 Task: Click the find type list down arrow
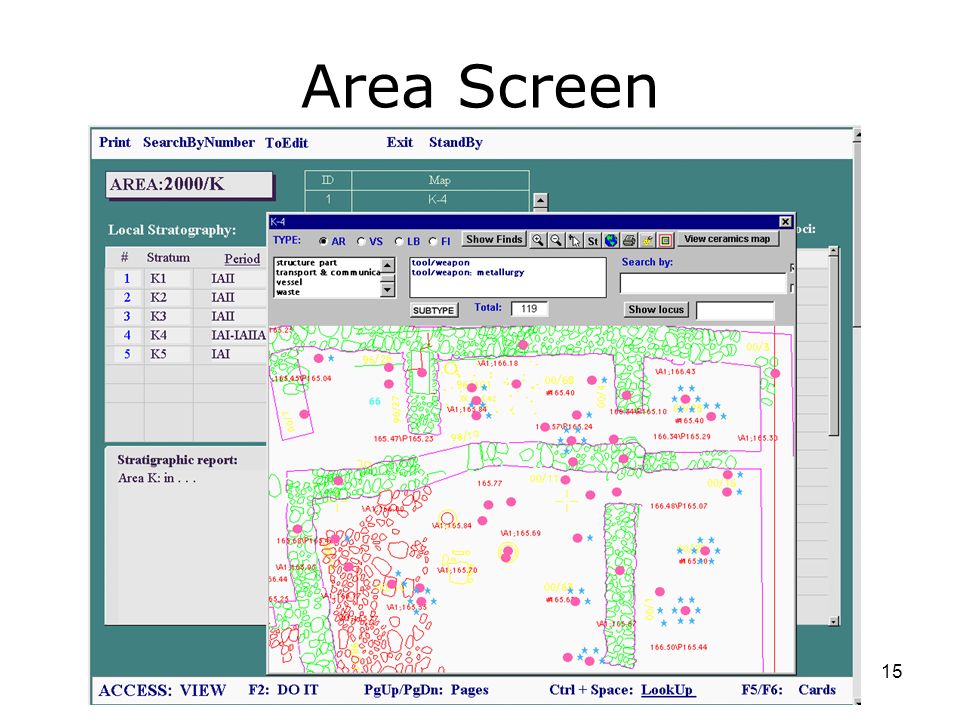tap(388, 290)
